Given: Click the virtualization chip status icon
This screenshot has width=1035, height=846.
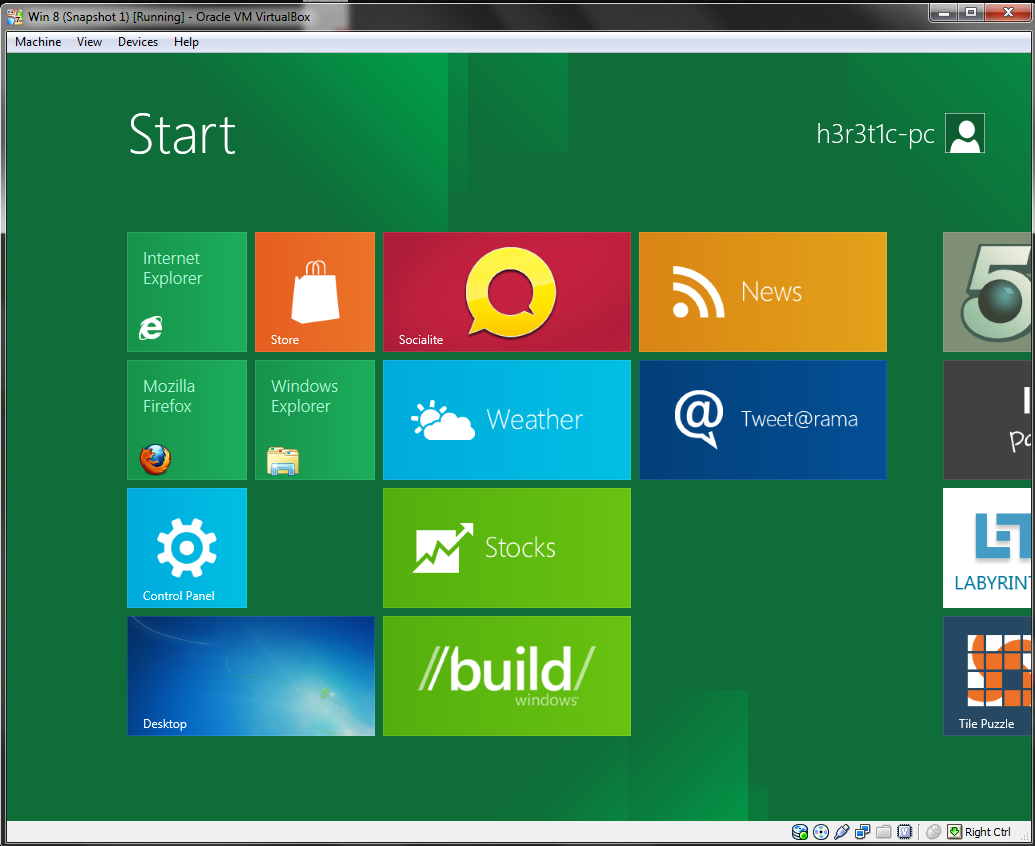Looking at the screenshot, I should click(x=904, y=832).
